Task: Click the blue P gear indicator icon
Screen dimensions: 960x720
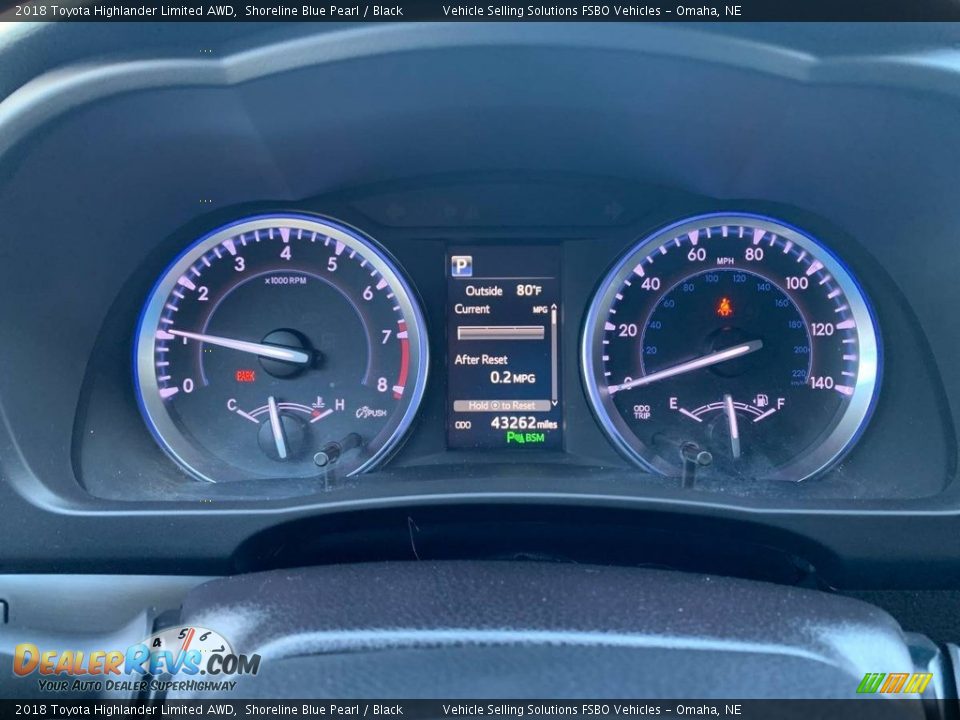Action: [462, 266]
